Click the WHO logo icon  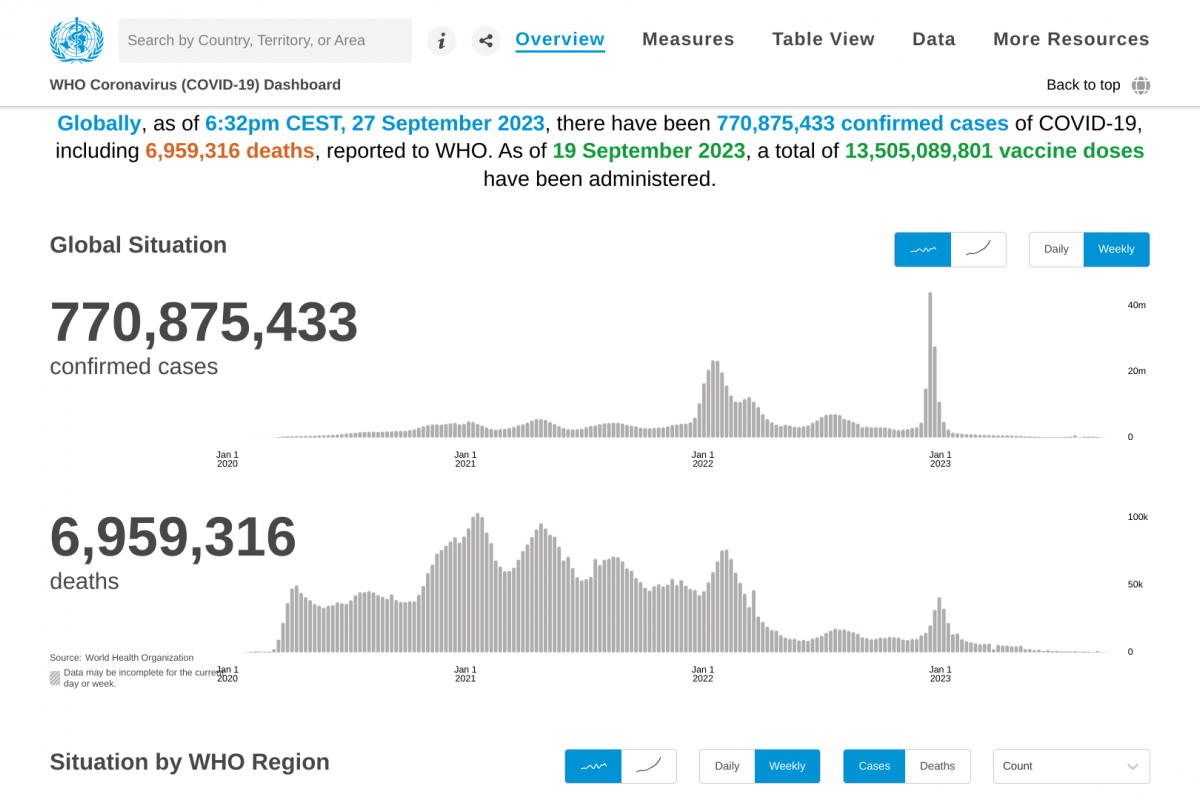76,40
